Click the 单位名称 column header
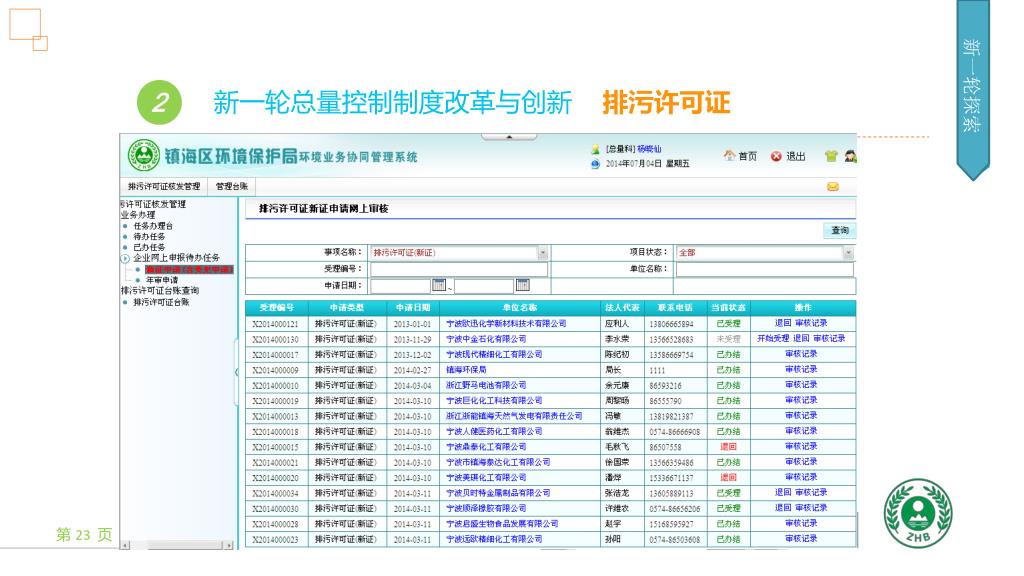The height and width of the screenshot is (576, 1024). [x=520, y=308]
